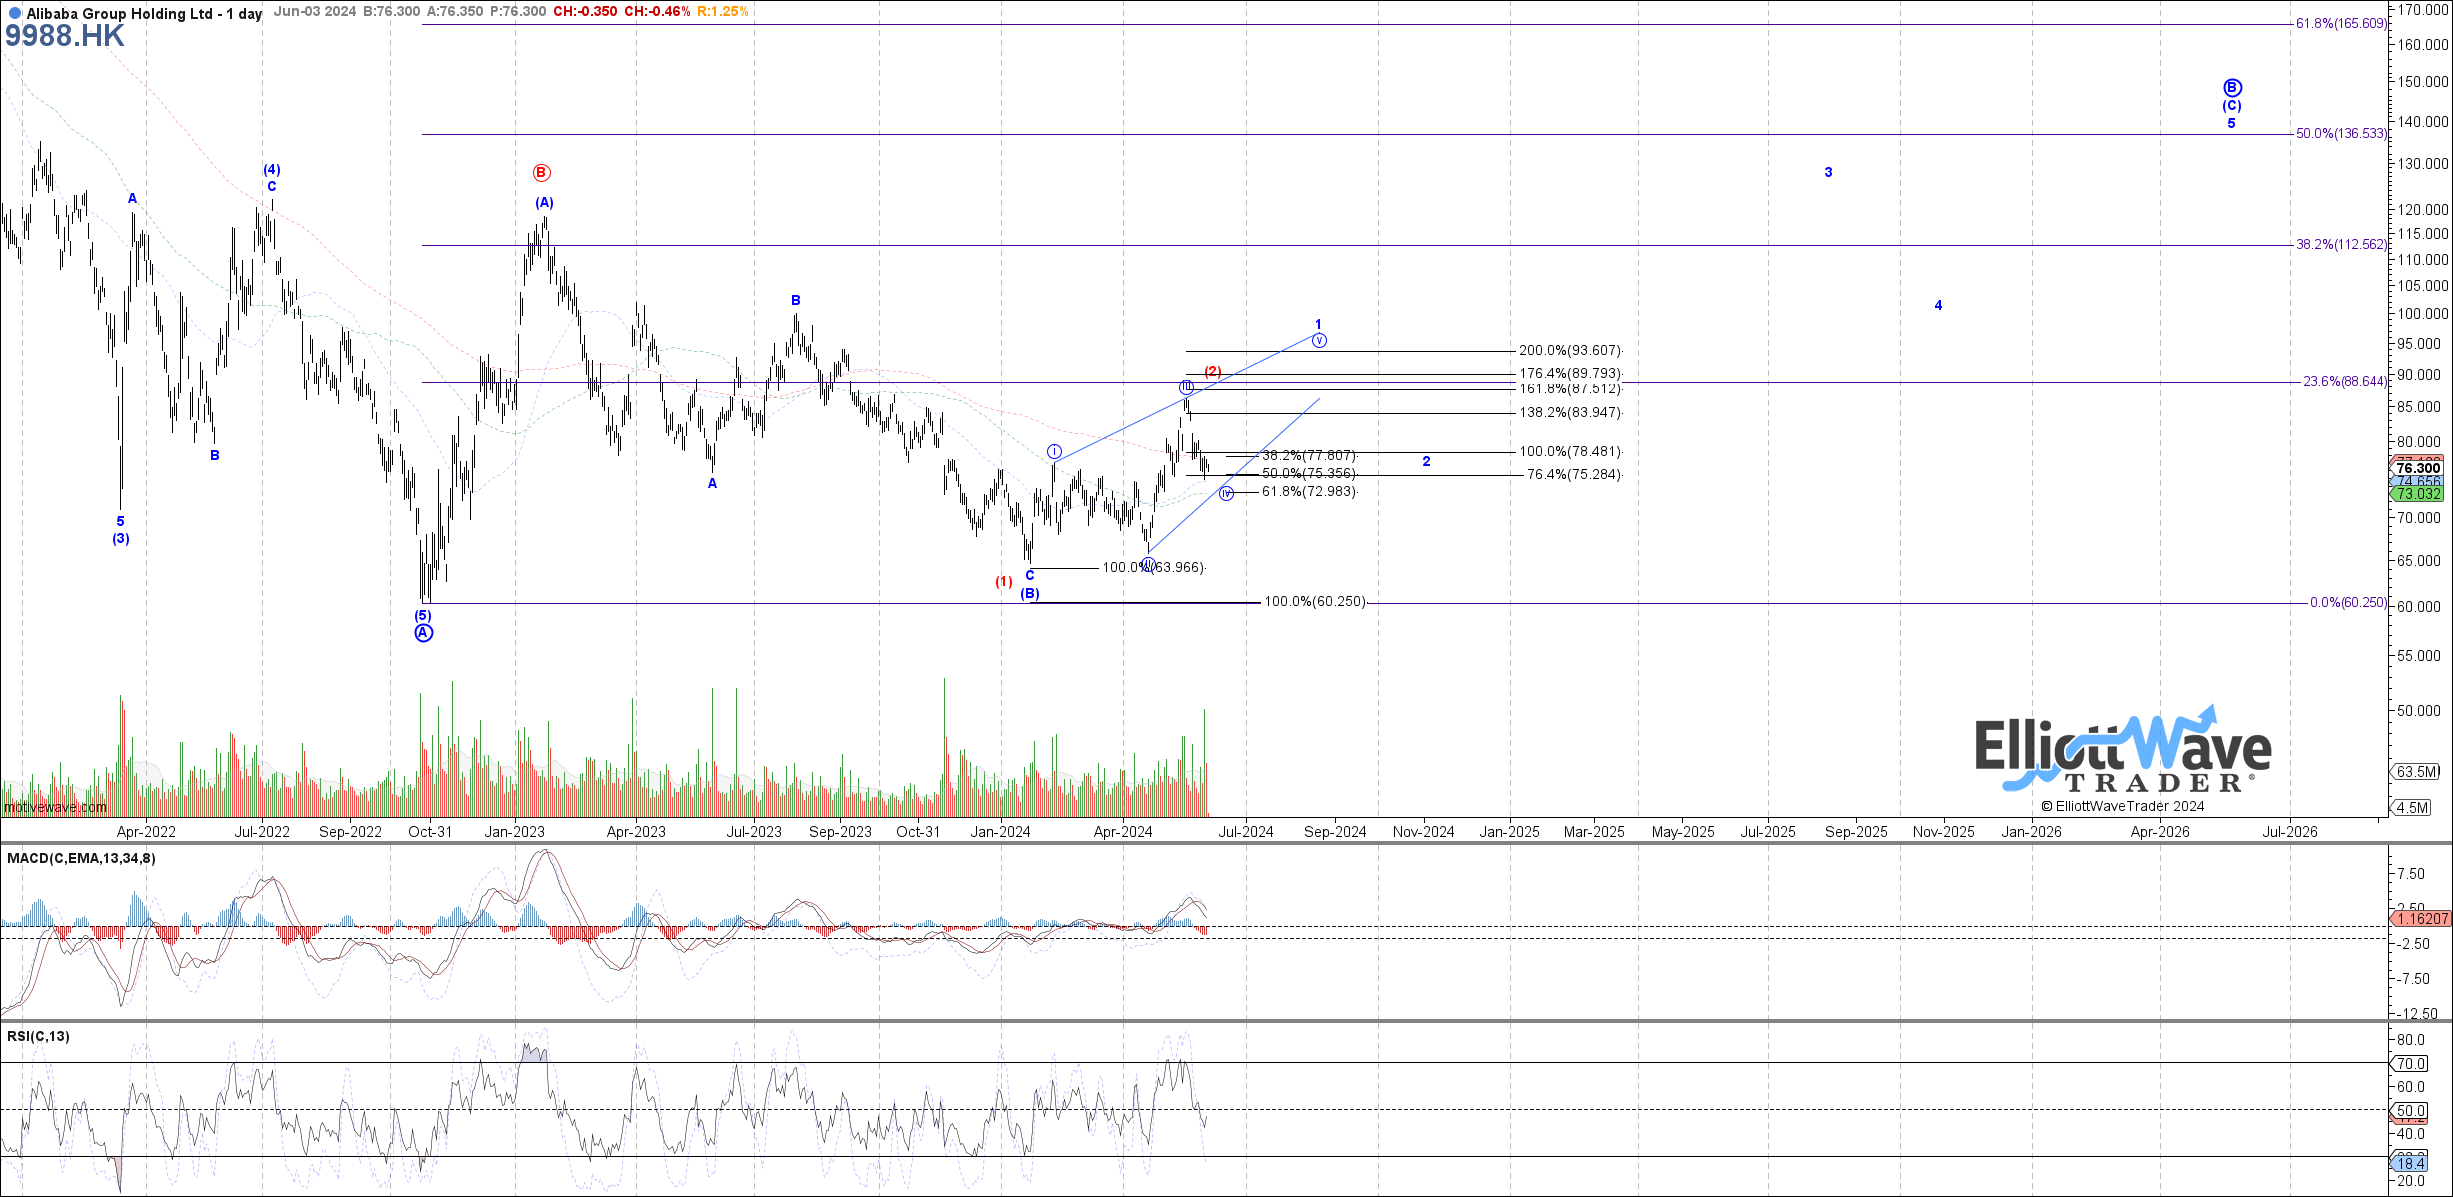2453x1197 pixels.
Task: Click circled i marker on trendline start
Action: tap(1055, 452)
